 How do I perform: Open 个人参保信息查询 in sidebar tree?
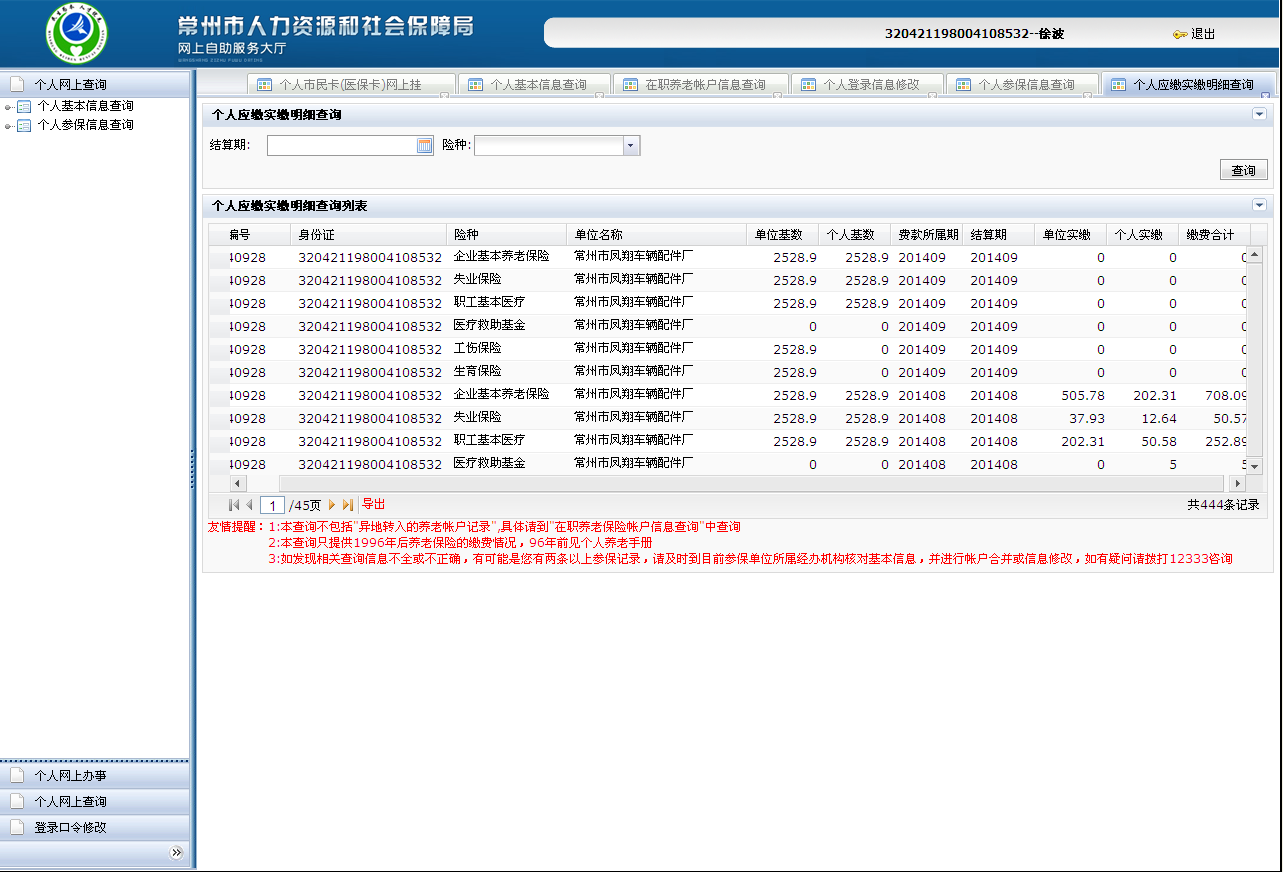tap(85, 125)
